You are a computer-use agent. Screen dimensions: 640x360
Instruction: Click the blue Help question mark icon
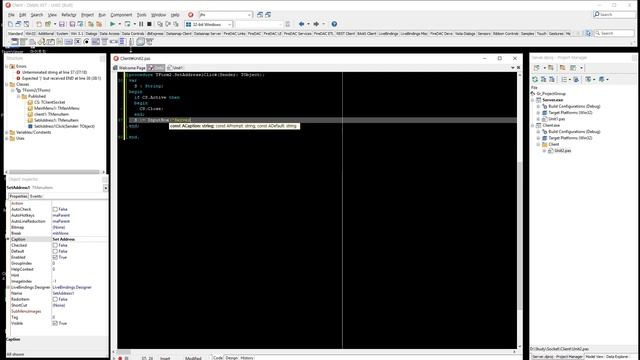pos(334,24)
